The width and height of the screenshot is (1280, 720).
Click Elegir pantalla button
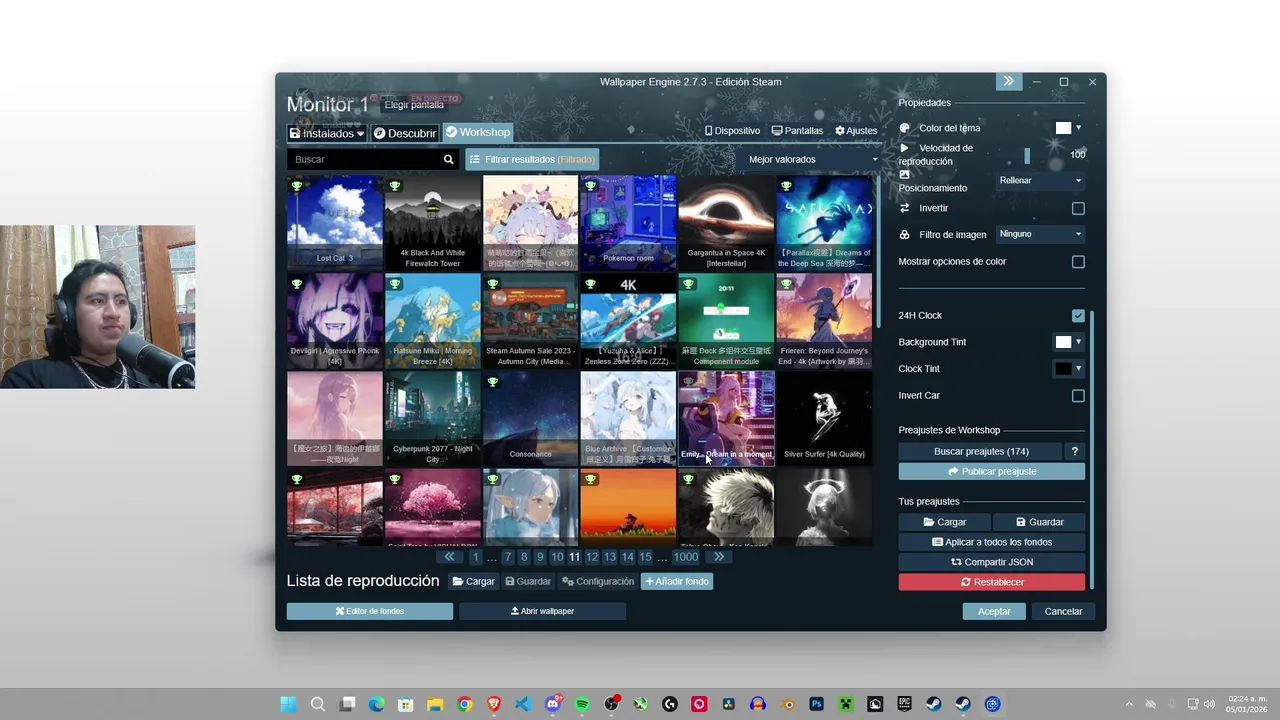414,105
